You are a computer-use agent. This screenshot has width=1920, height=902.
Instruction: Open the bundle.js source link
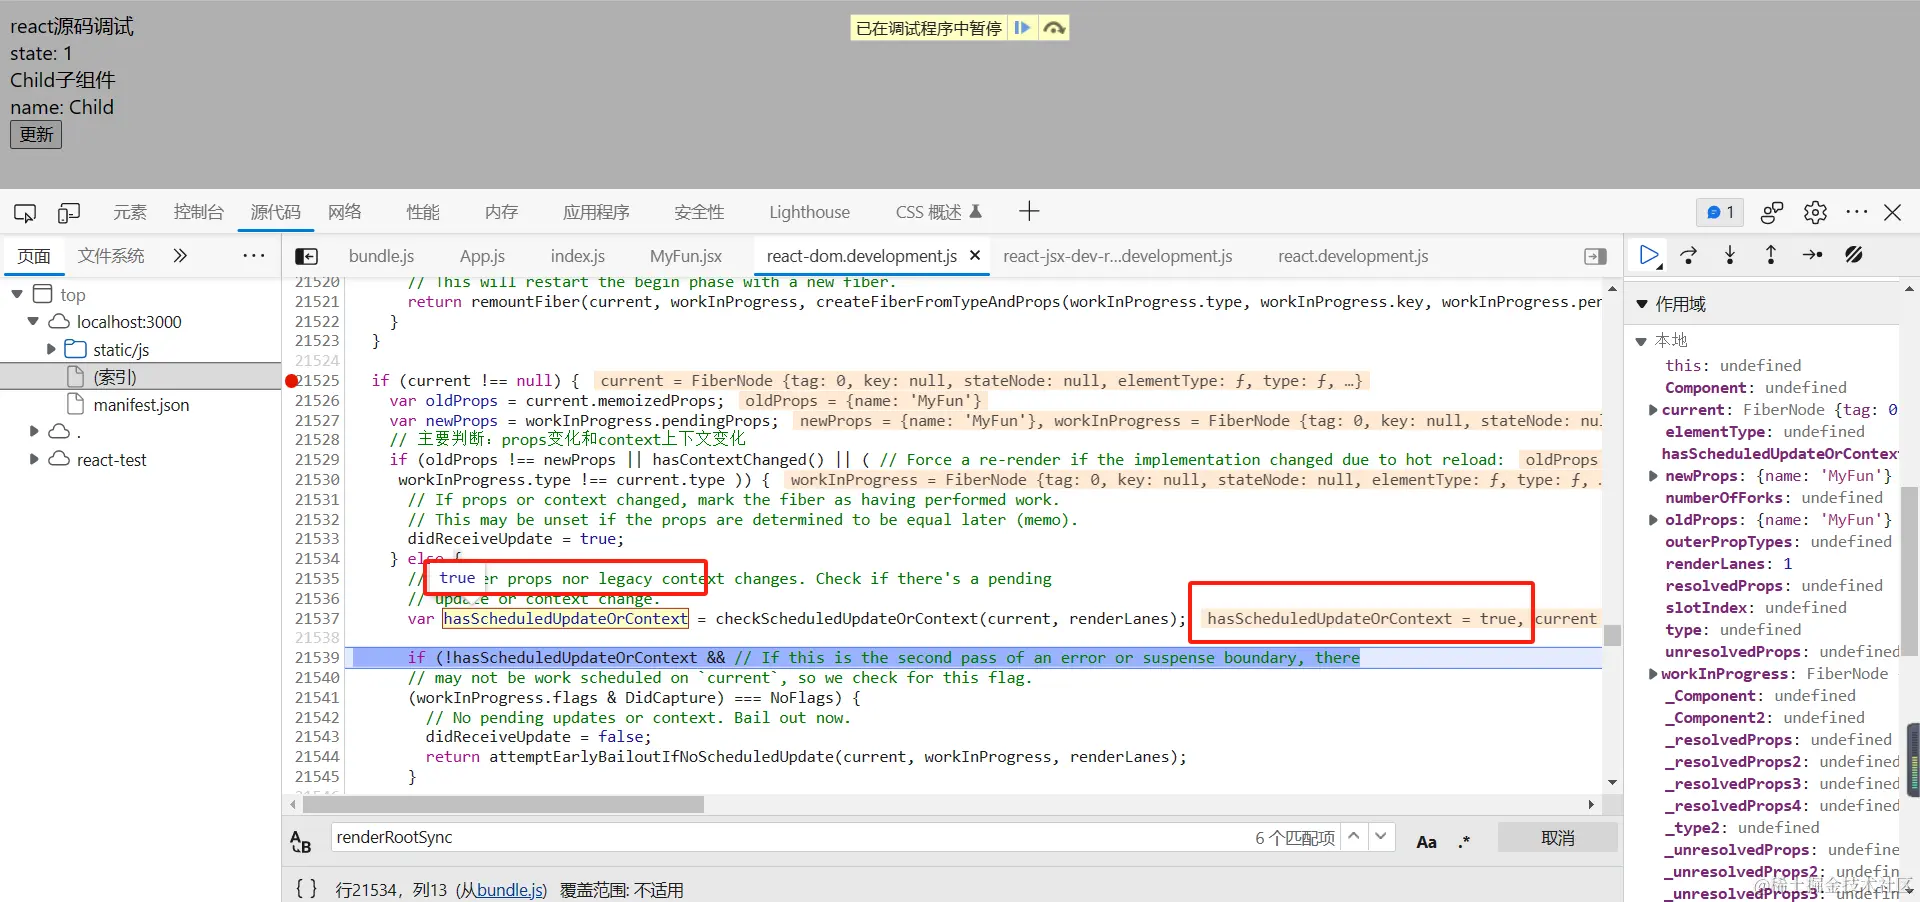click(510, 890)
